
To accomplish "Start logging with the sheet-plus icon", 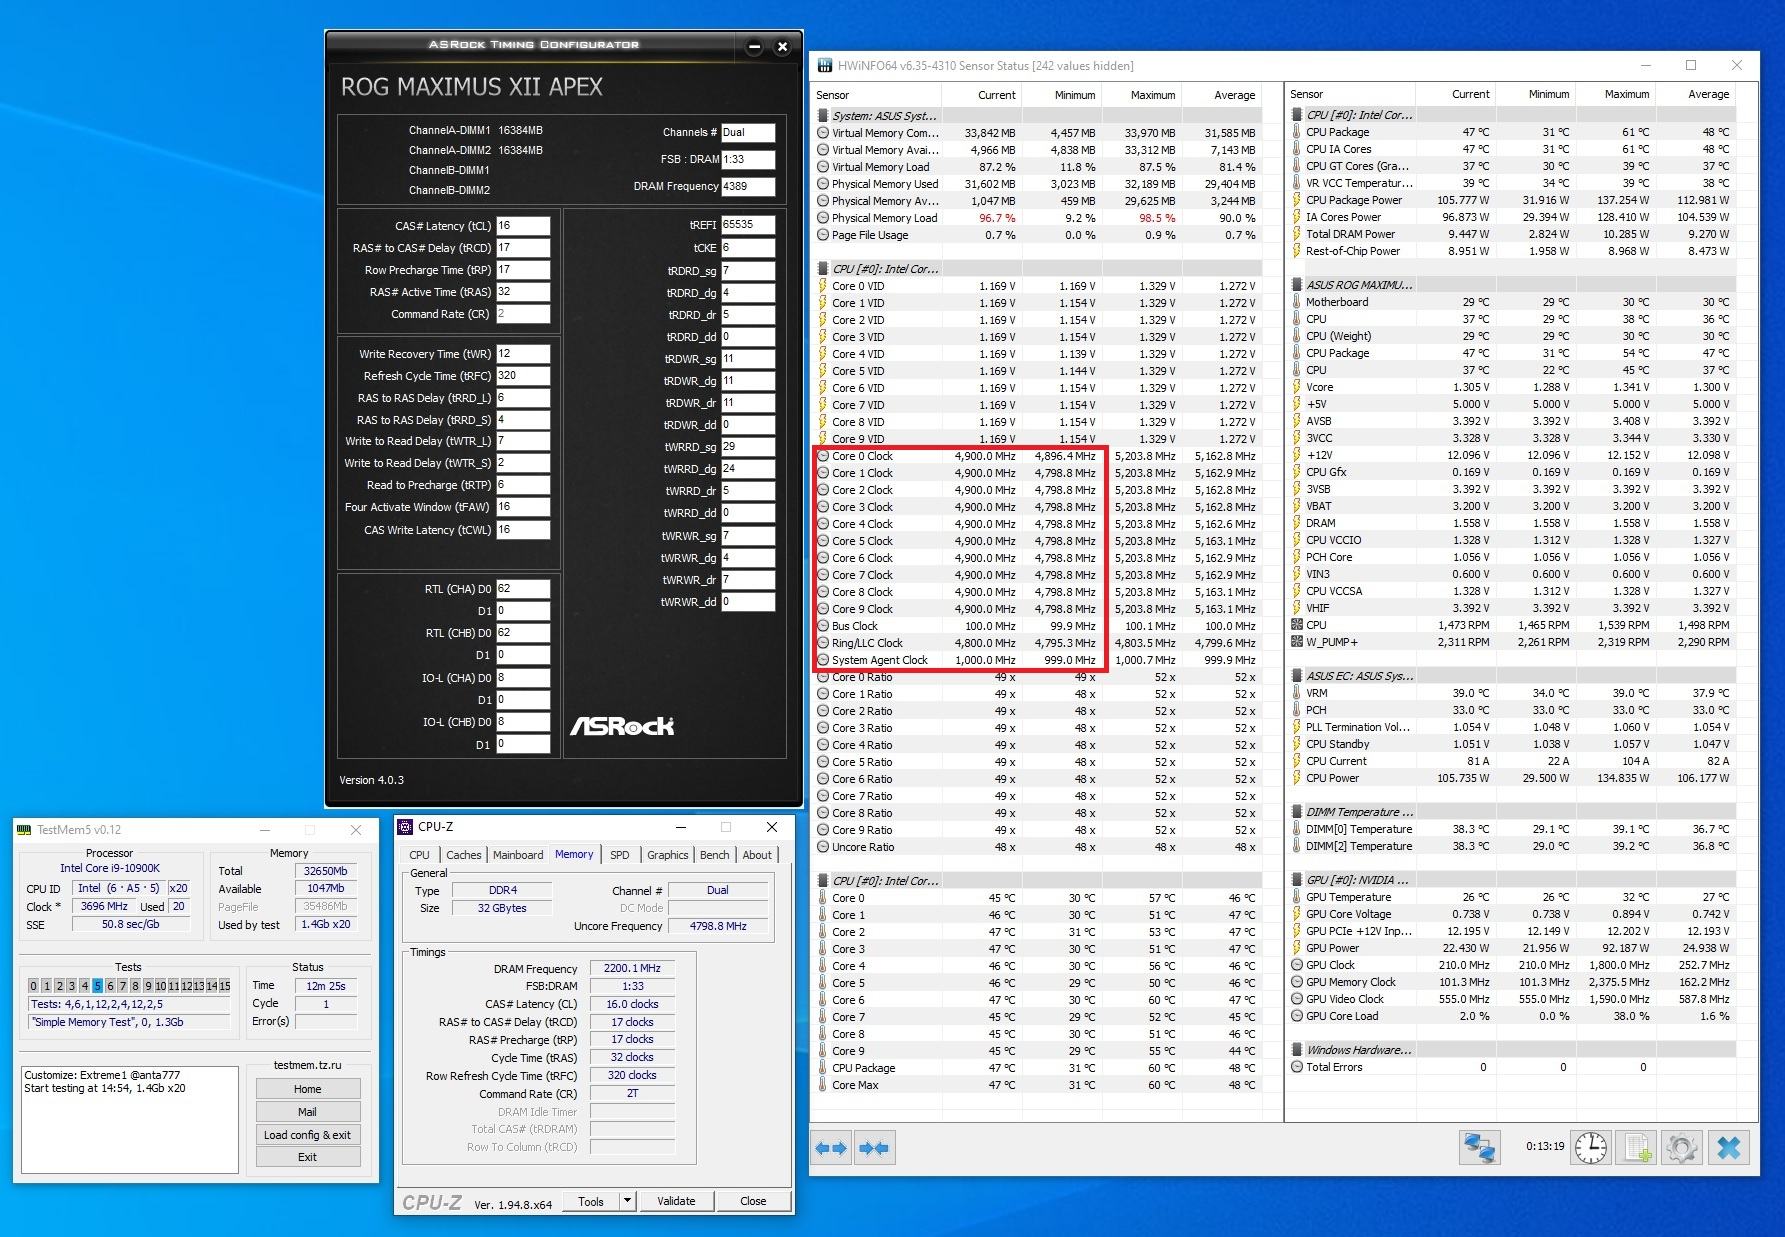I will 1636,1147.
